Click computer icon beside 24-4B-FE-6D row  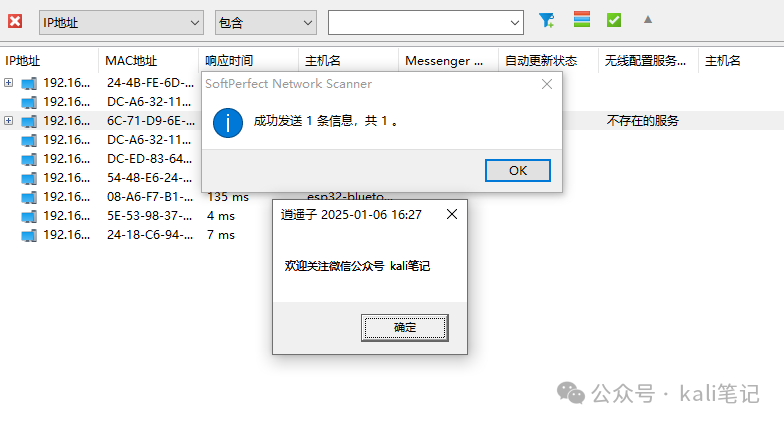(29, 83)
